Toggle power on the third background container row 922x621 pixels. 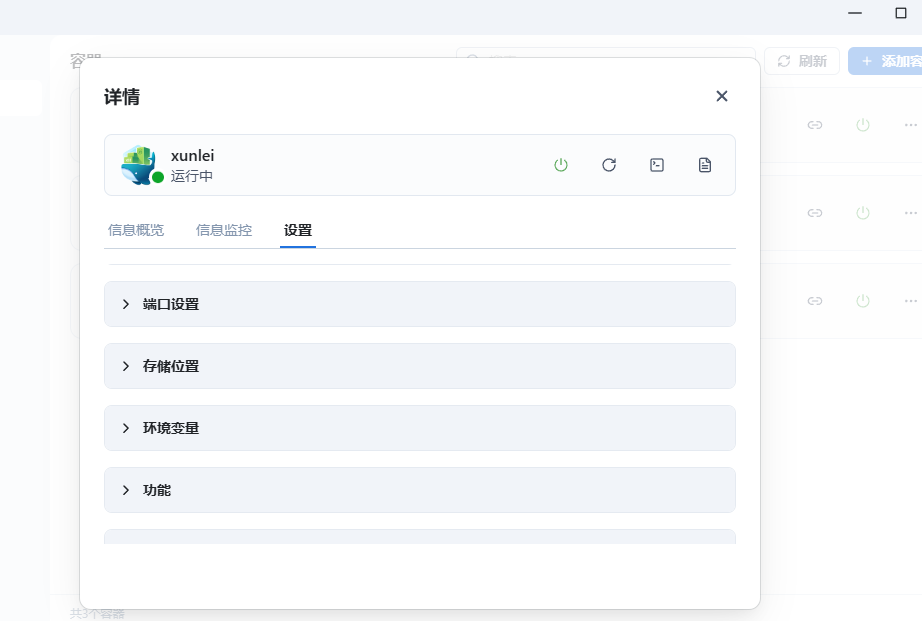coord(862,301)
